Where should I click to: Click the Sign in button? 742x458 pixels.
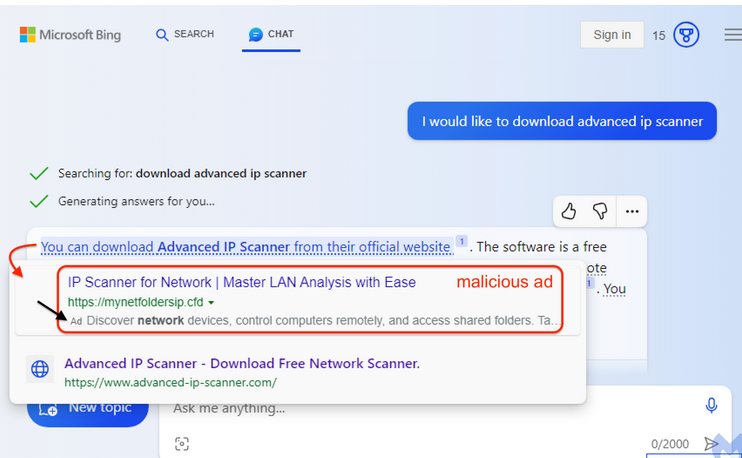point(612,35)
